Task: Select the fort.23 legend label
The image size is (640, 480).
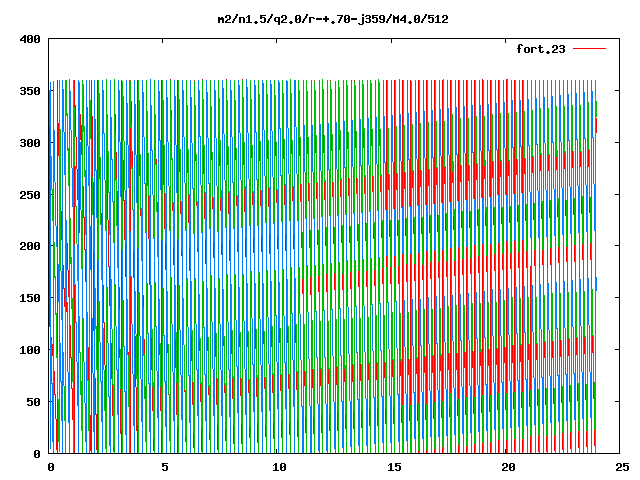Action: (540, 49)
